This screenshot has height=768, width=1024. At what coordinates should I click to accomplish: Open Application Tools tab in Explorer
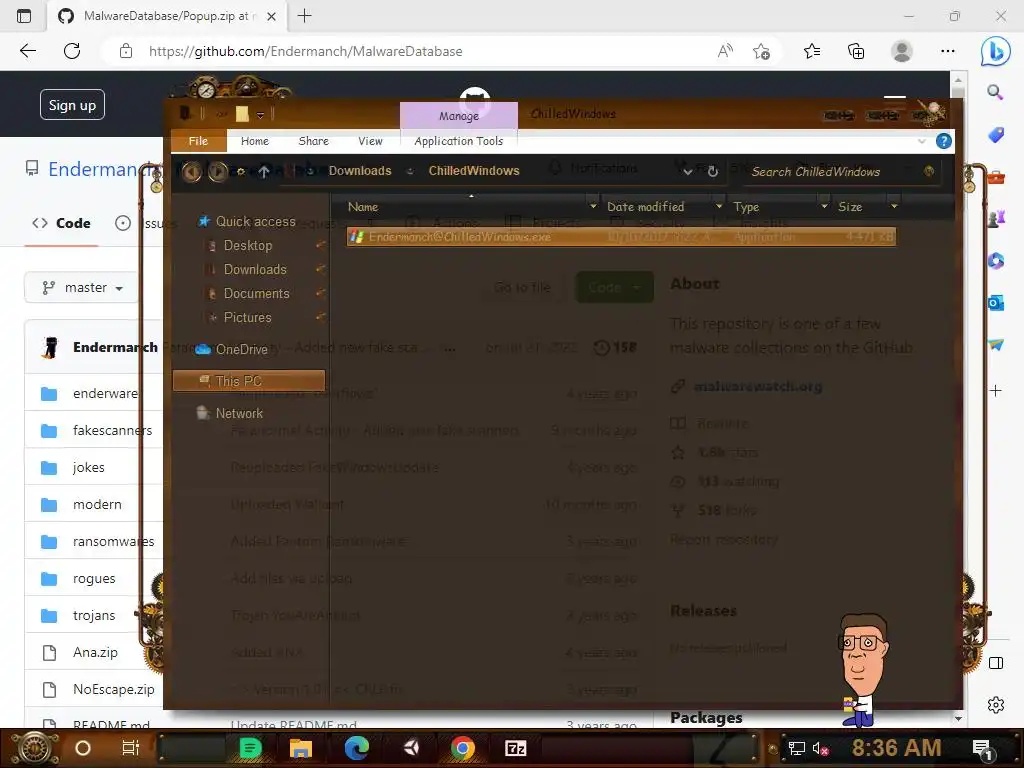458,141
